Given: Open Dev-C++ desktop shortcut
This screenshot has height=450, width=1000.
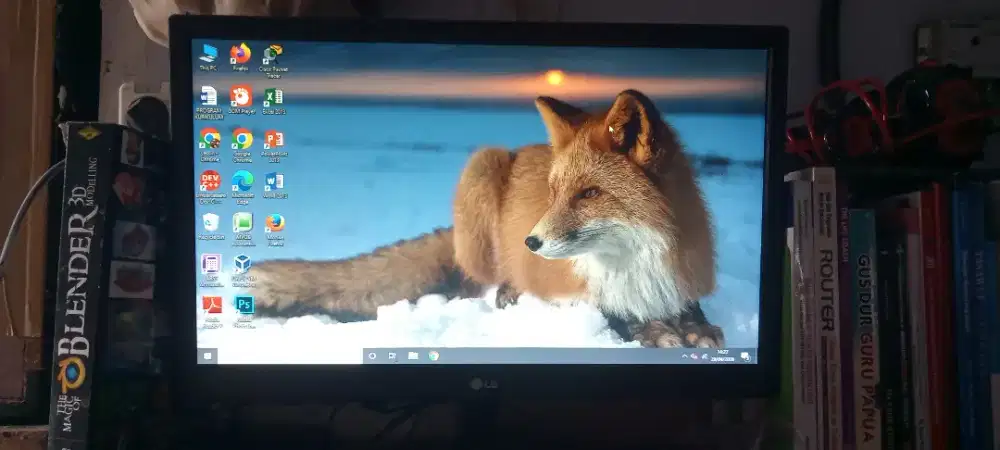Looking at the screenshot, I should [x=210, y=182].
